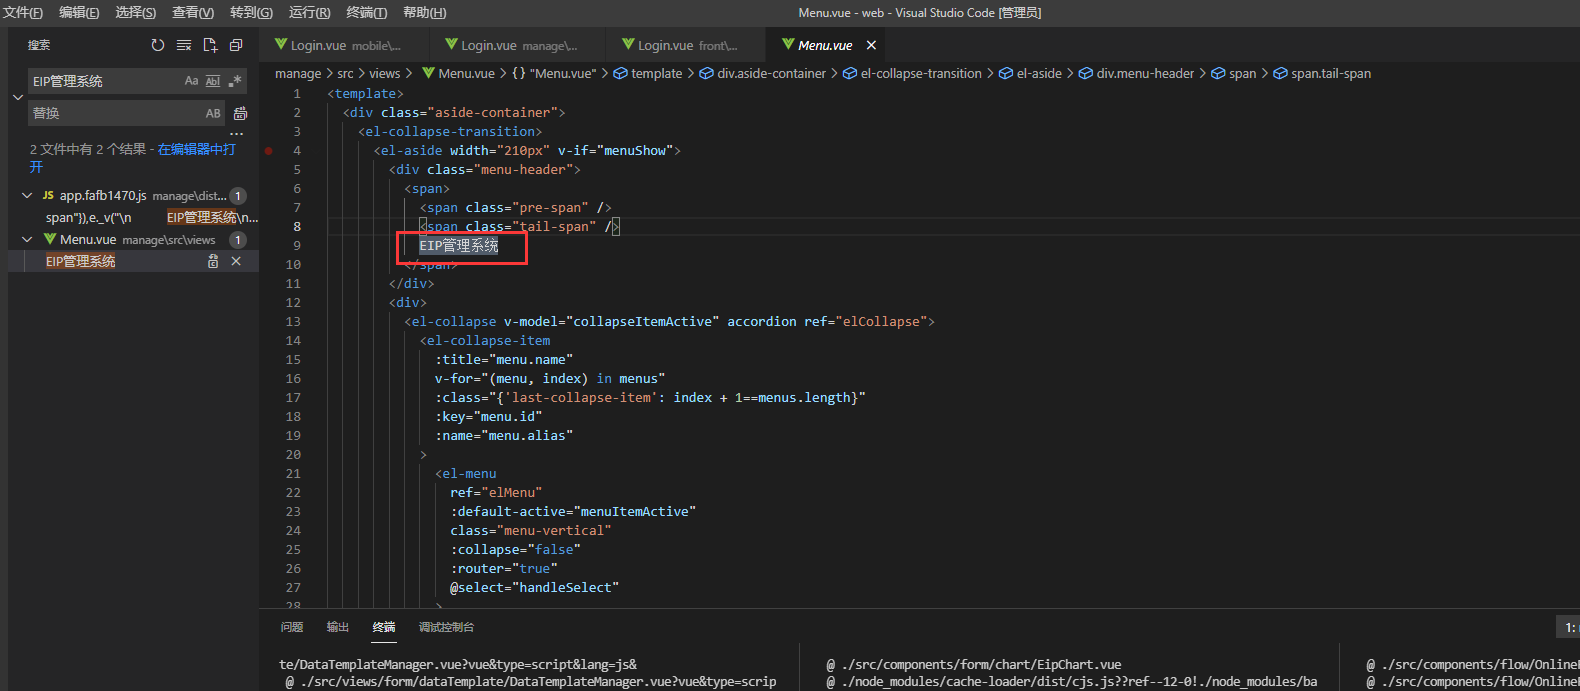
Task: Toggle Preserve Case in replace box
Action: [x=213, y=113]
